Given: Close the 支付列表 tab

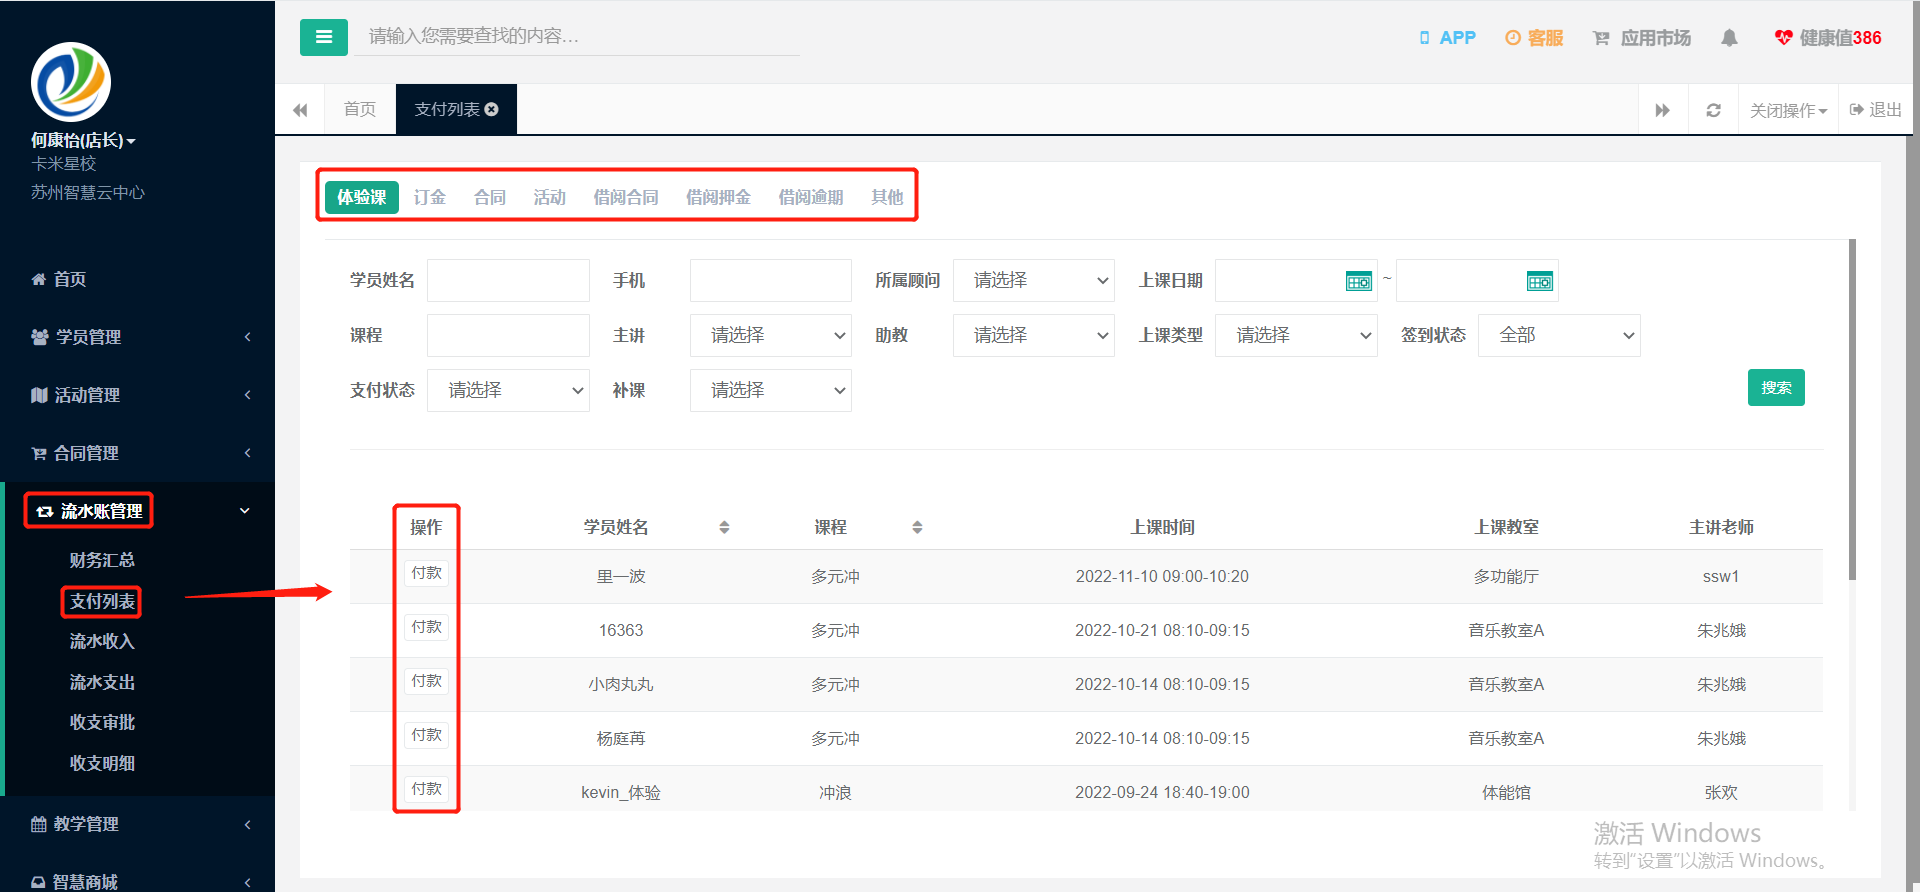Looking at the screenshot, I should point(492,109).
